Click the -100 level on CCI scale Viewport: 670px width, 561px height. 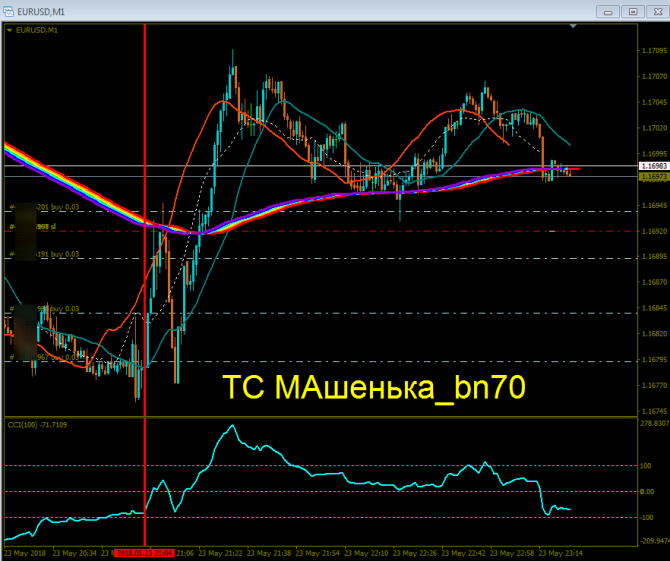[x=646, y=517]
